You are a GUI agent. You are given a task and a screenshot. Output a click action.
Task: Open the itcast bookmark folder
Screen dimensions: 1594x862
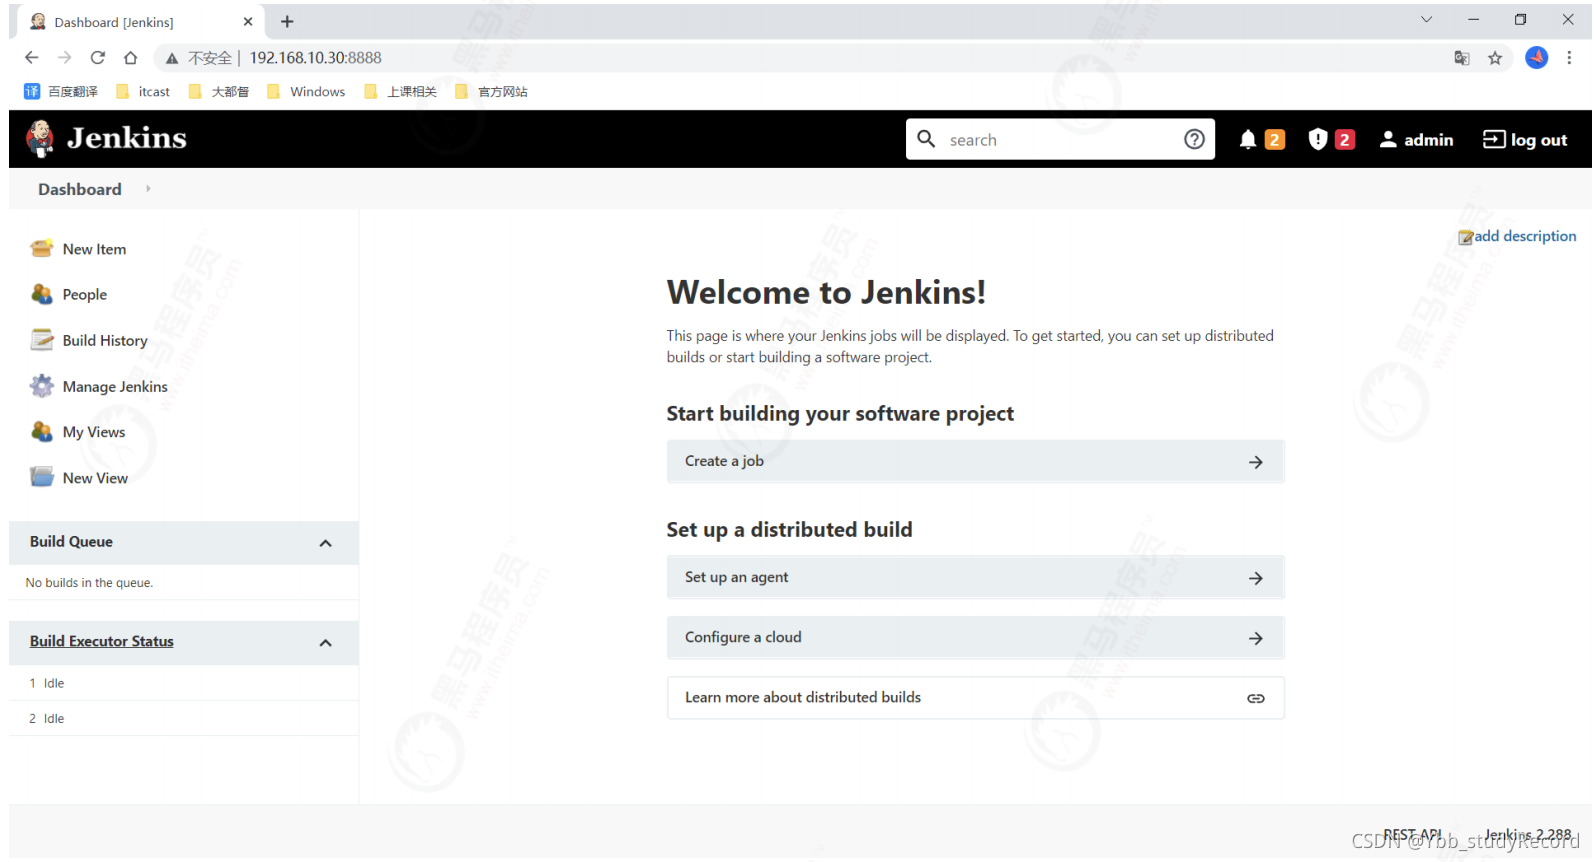(143, 91)
